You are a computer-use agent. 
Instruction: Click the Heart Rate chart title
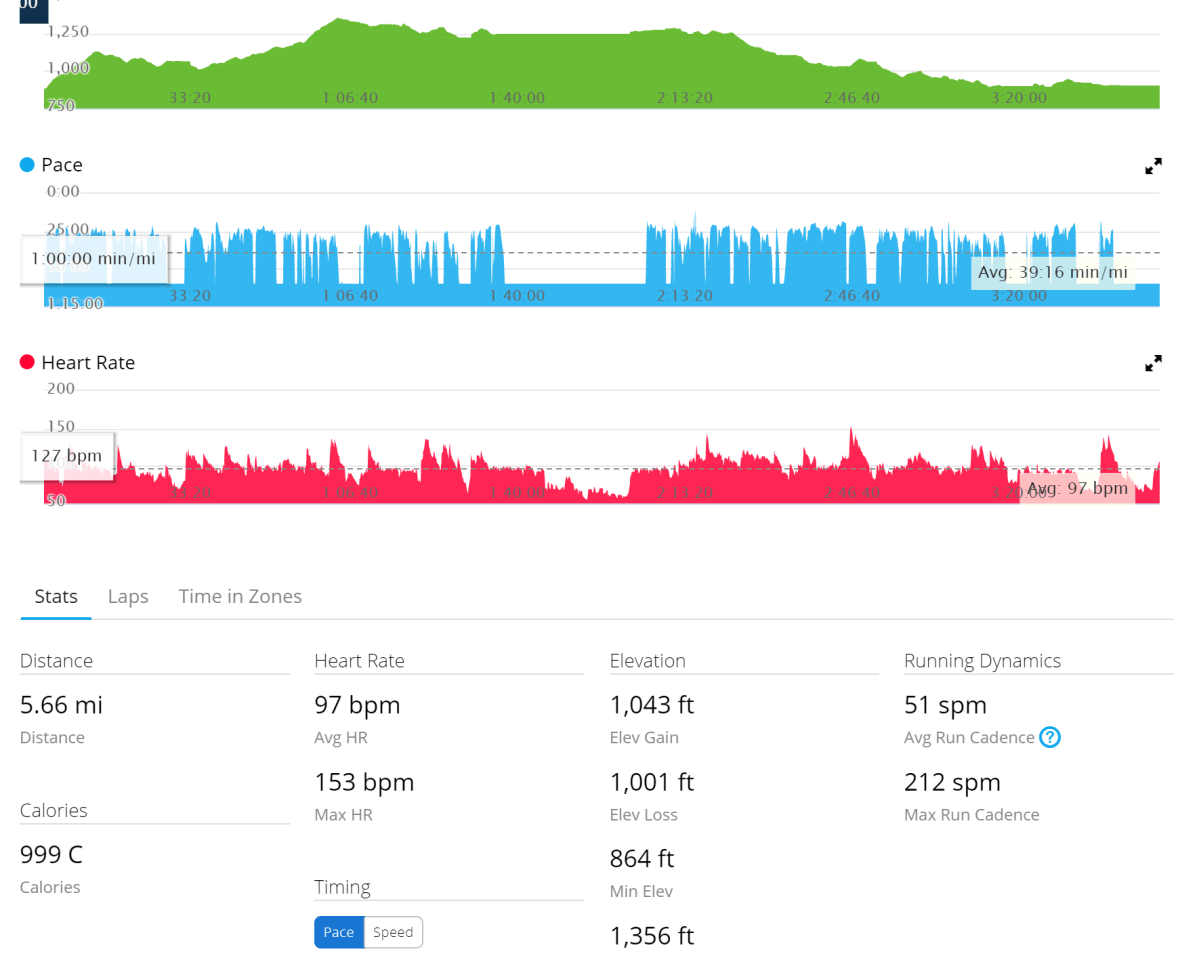pos(88,363)
